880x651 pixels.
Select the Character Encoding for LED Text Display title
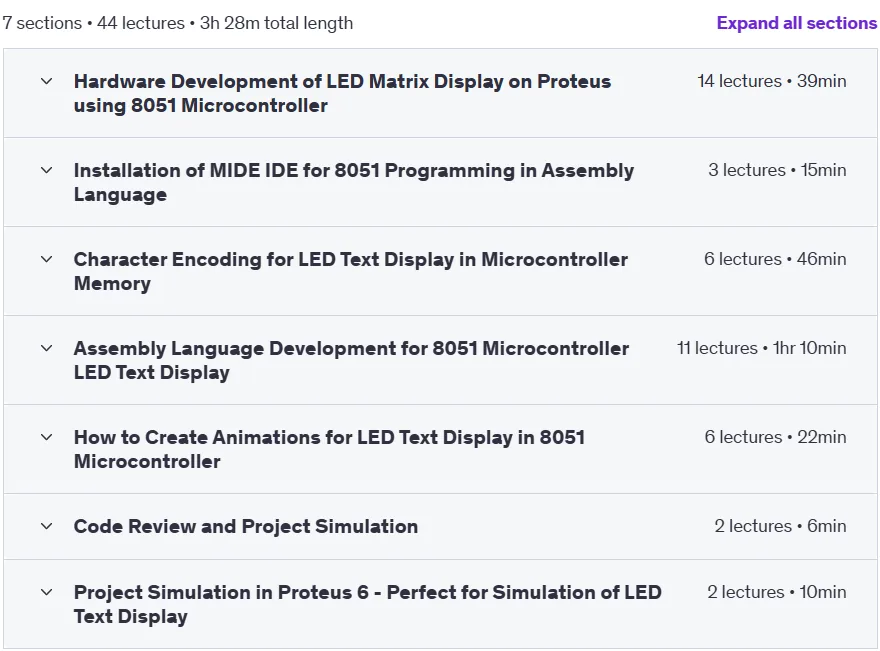coord(351,271)
